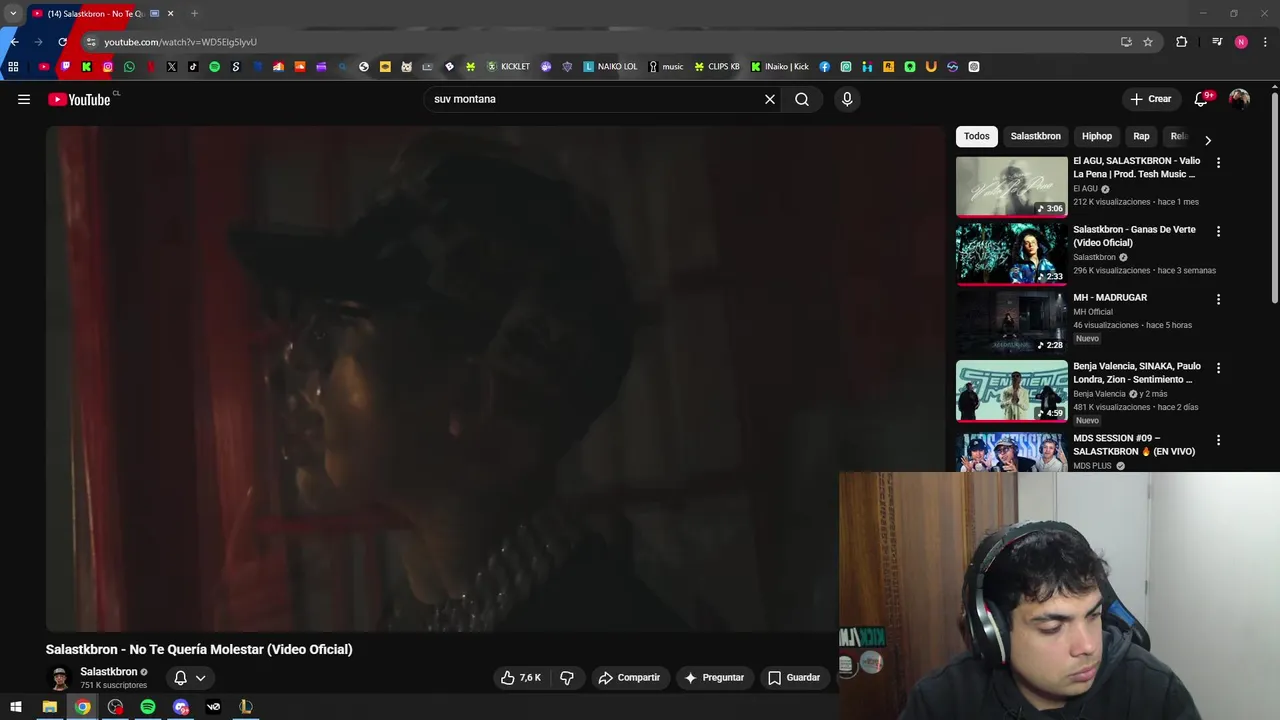Open YouTube notifications bell
The height and width of the screenshot is (720, 1280).
1201,99
